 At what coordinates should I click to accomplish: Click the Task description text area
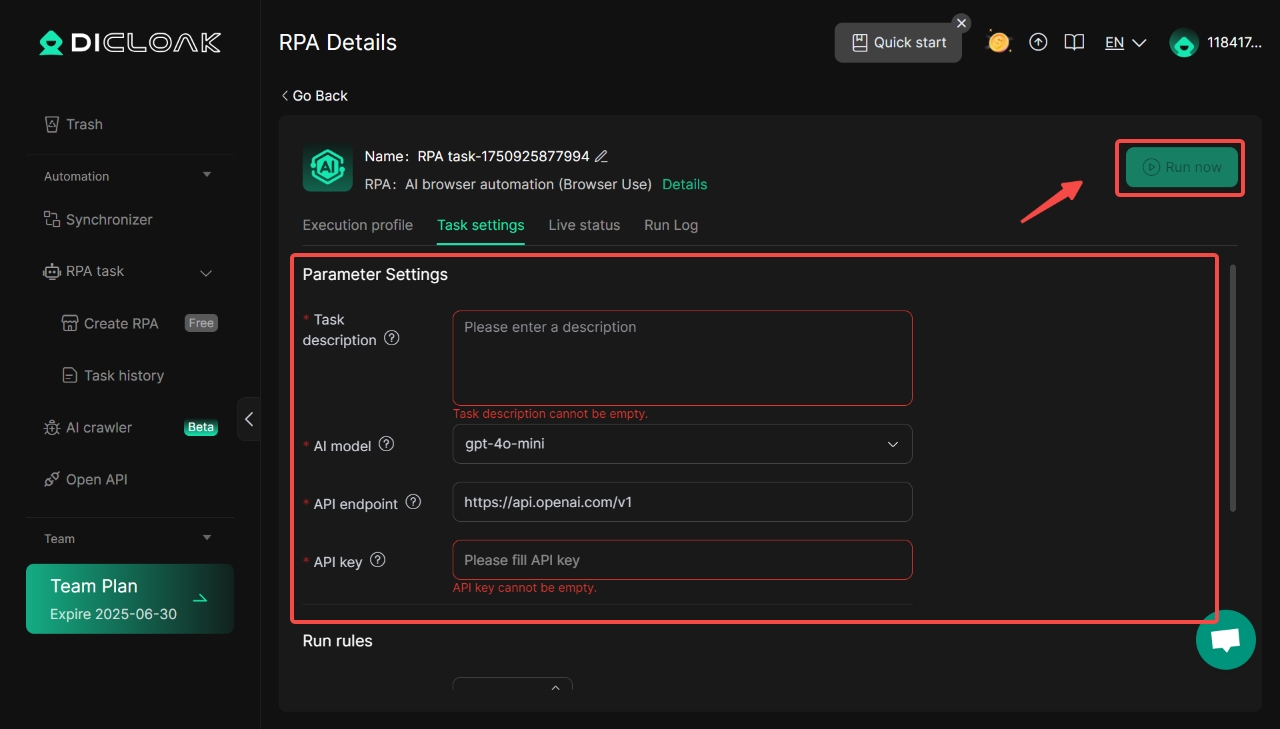[682, 358]
